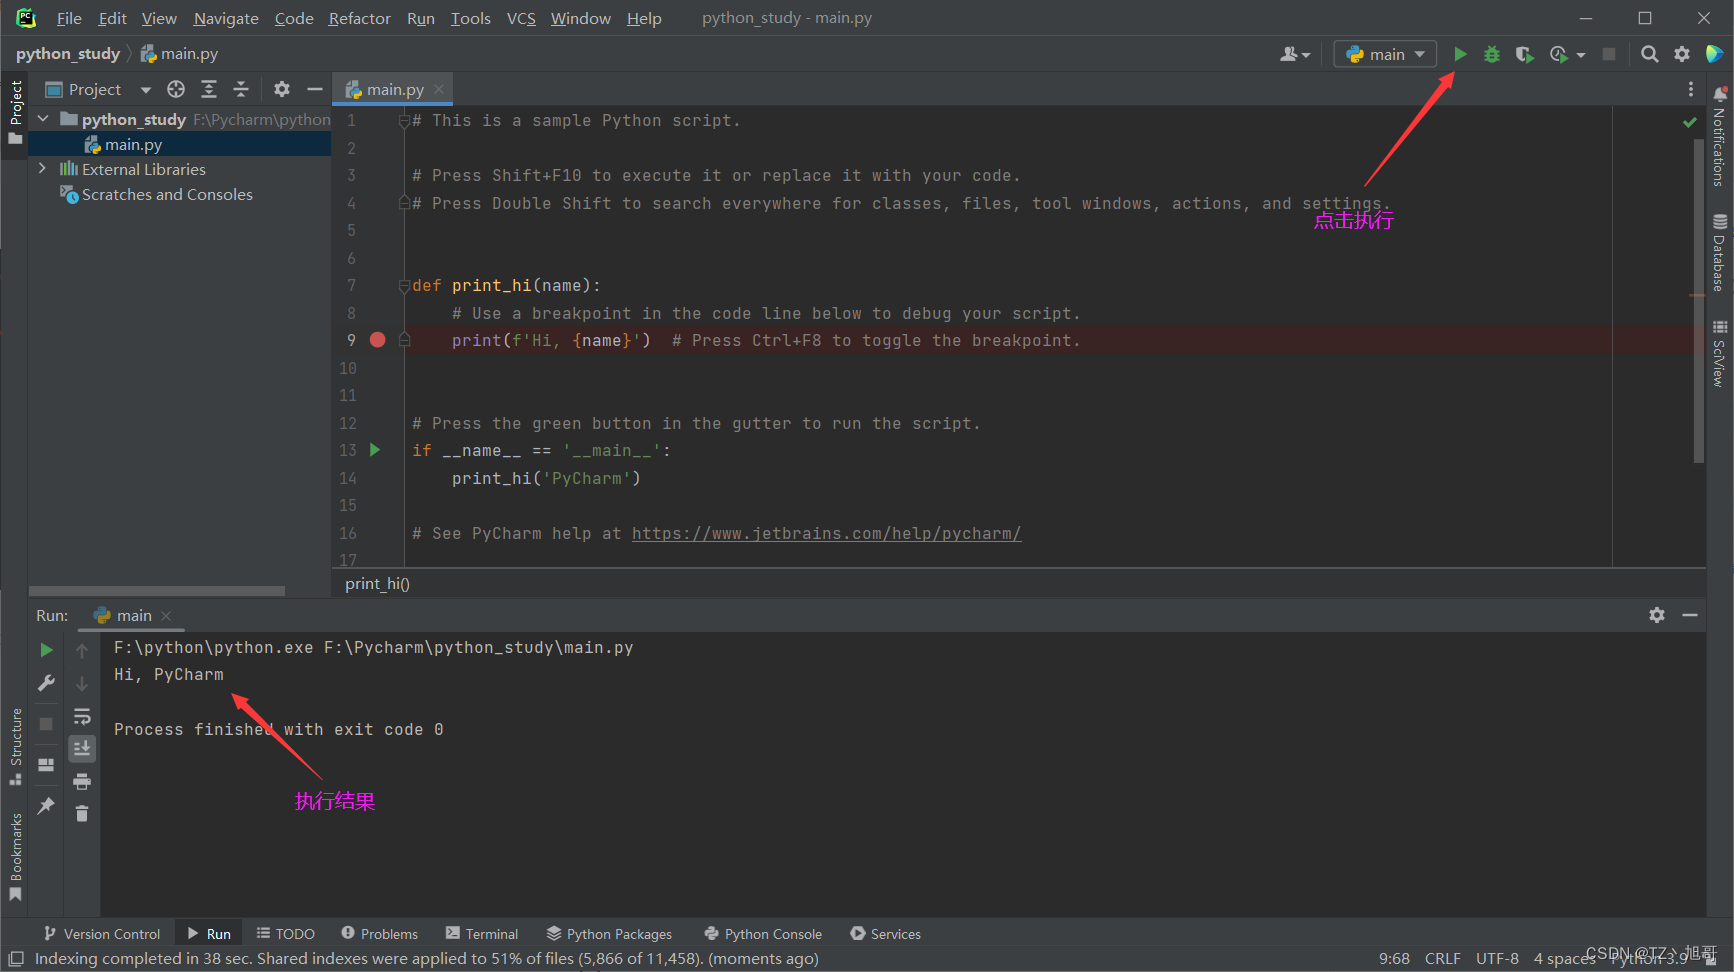Image resolution: width=1734 pixels, height=972 pixels.
Task: Click the python_study breadcrumb
Action: click(x=68, y=53)
